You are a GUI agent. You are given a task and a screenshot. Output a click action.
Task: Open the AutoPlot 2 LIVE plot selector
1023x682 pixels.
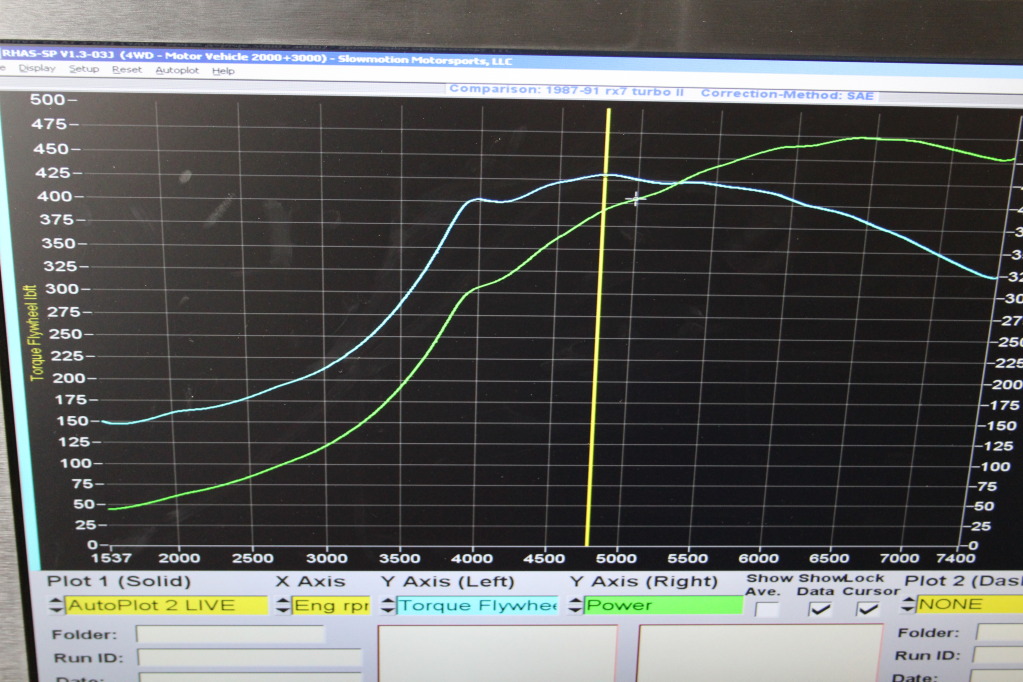(166, 606)
